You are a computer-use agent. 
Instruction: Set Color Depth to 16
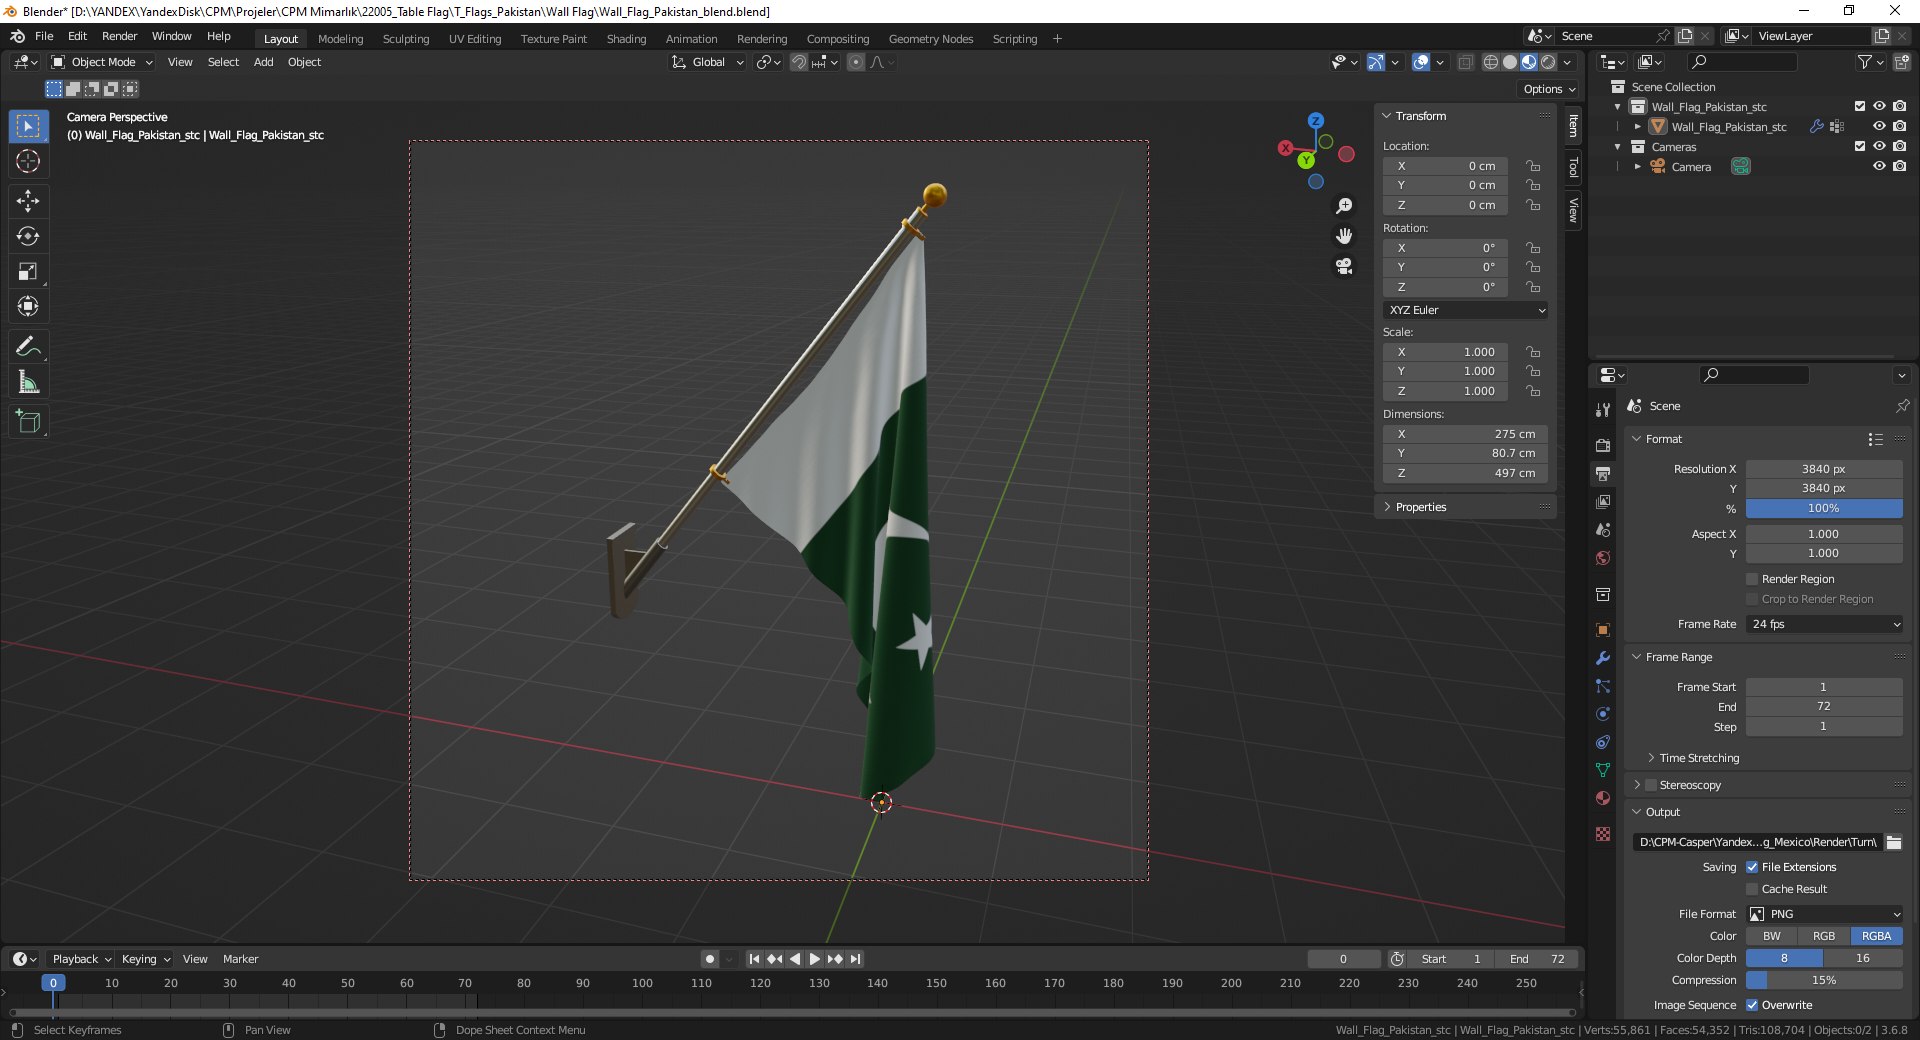coord(1863,958)
